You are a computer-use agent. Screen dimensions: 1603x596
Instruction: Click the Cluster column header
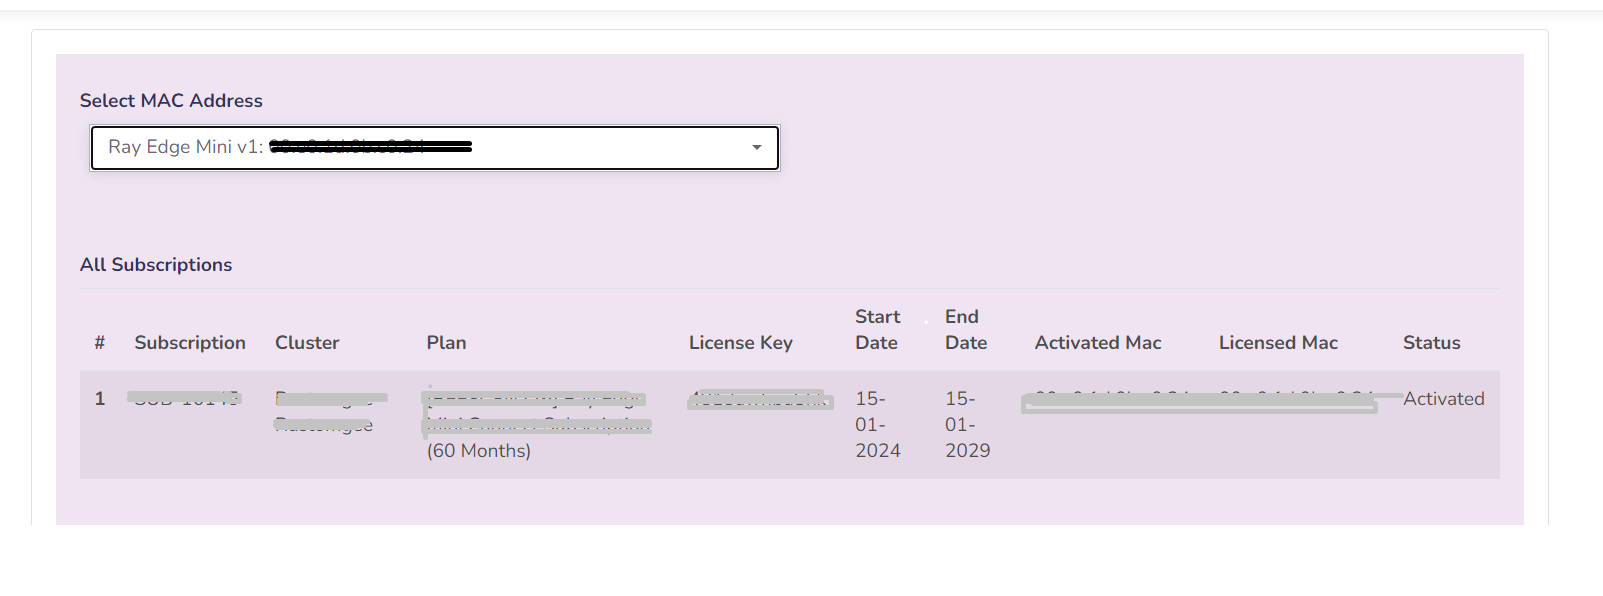[307, 343]
